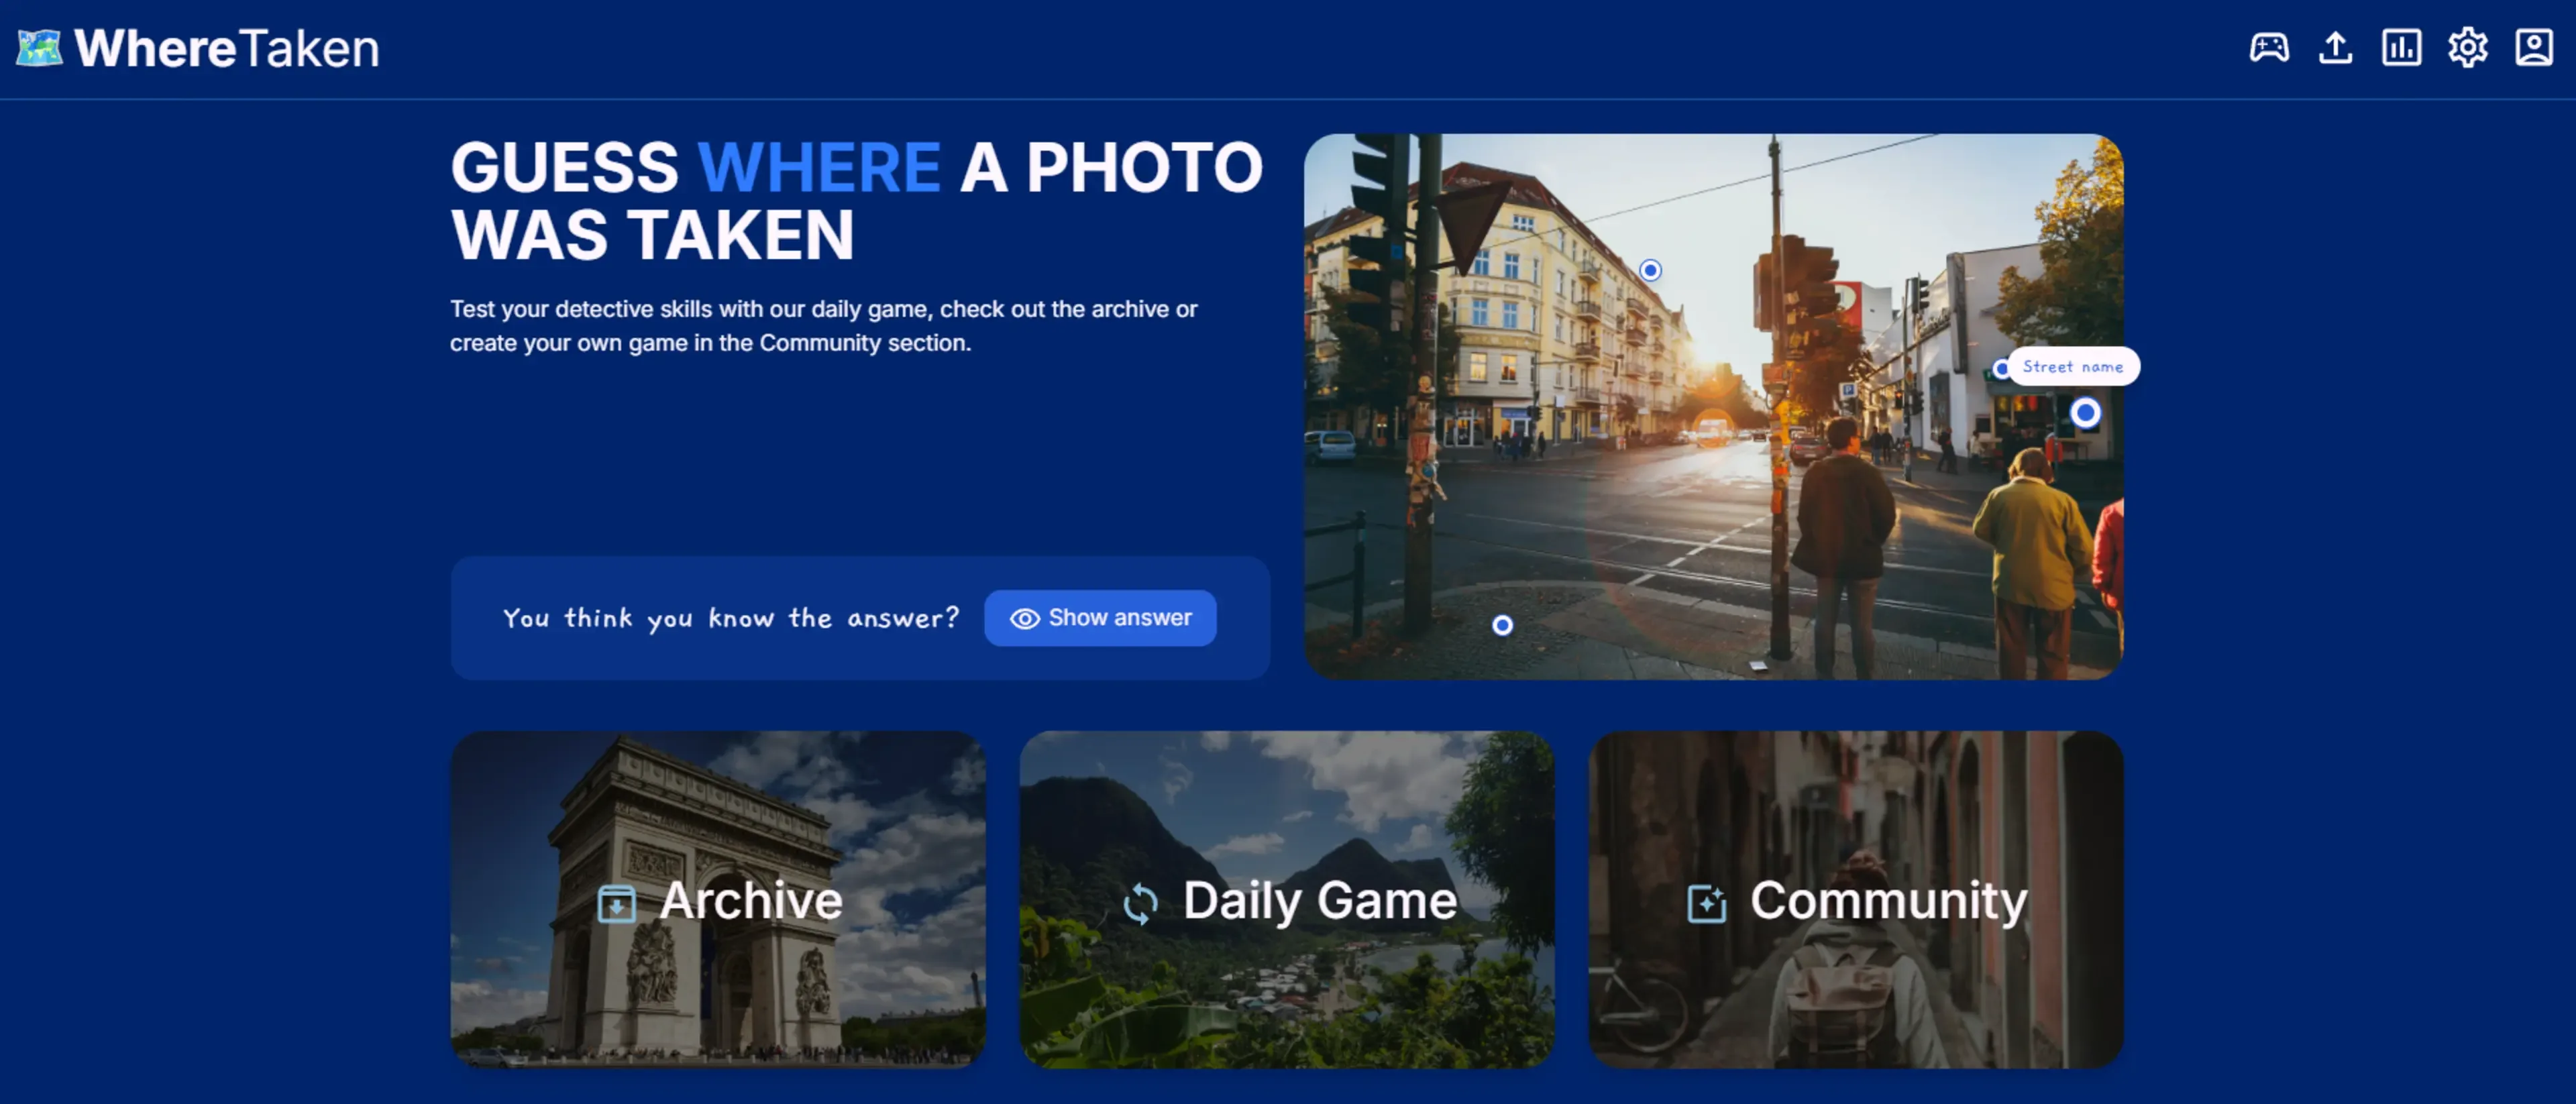Click the refresh arrows icon beside Daily Game
The height and width of the screenshot is (1104, 2576).
[1140, 903]
